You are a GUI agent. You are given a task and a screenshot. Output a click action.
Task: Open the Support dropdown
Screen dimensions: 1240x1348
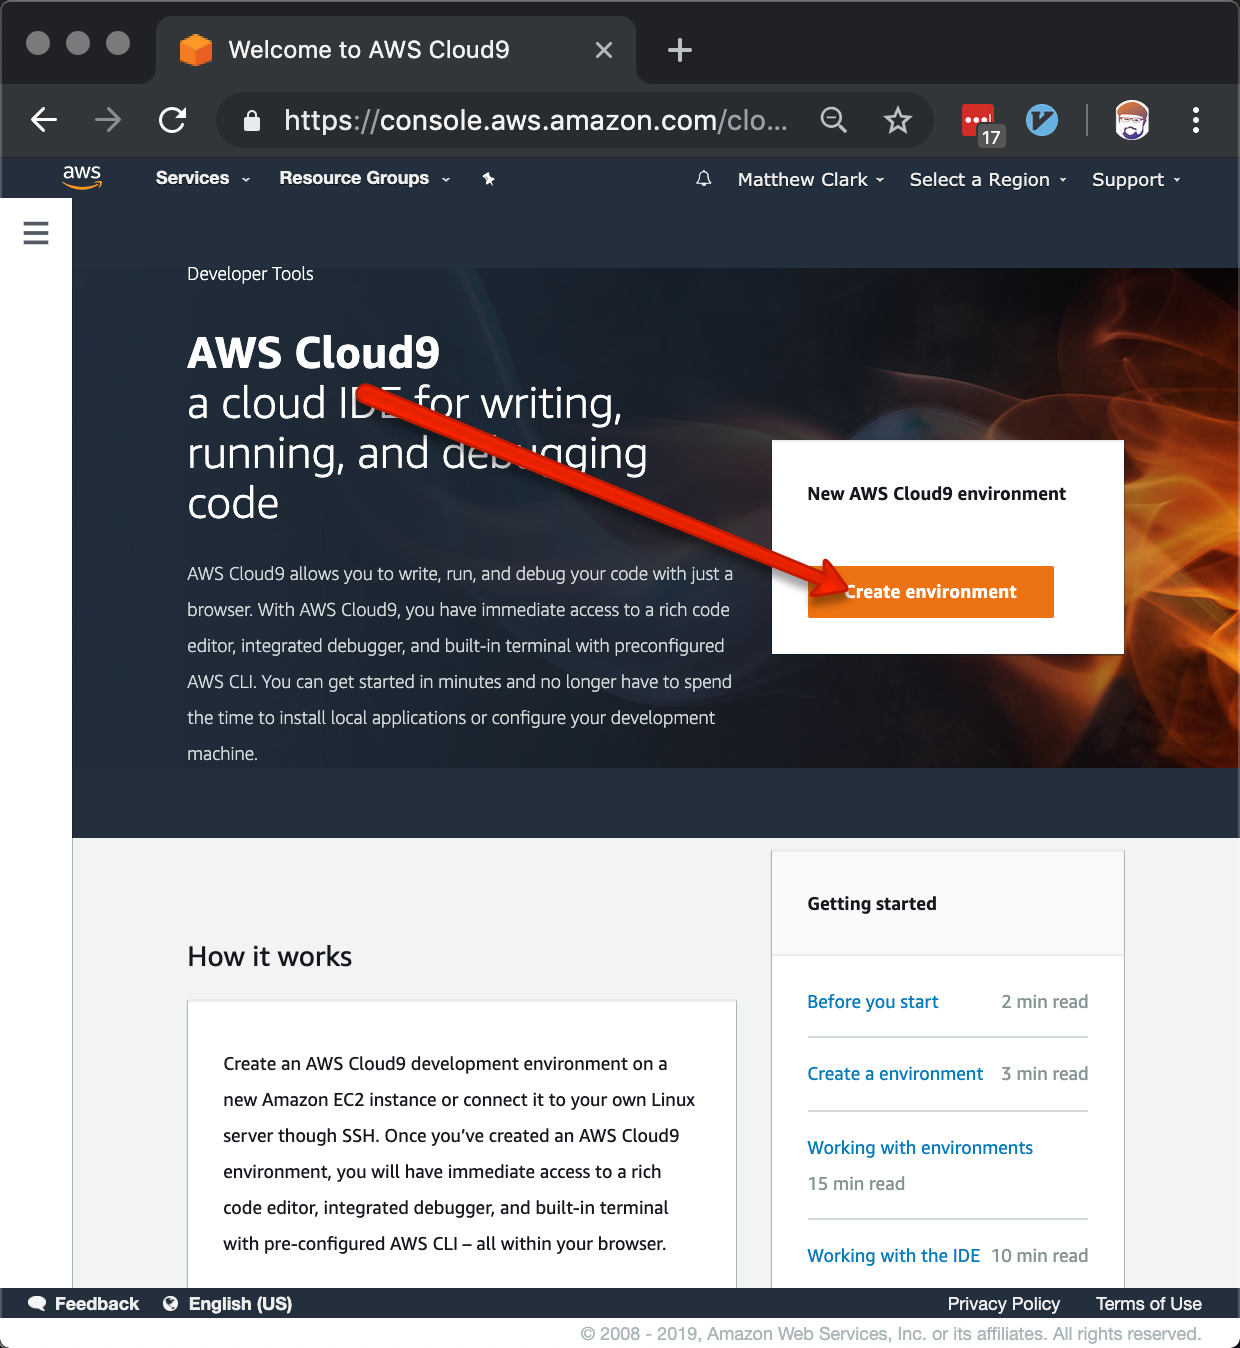click(x=1136, y=180)
